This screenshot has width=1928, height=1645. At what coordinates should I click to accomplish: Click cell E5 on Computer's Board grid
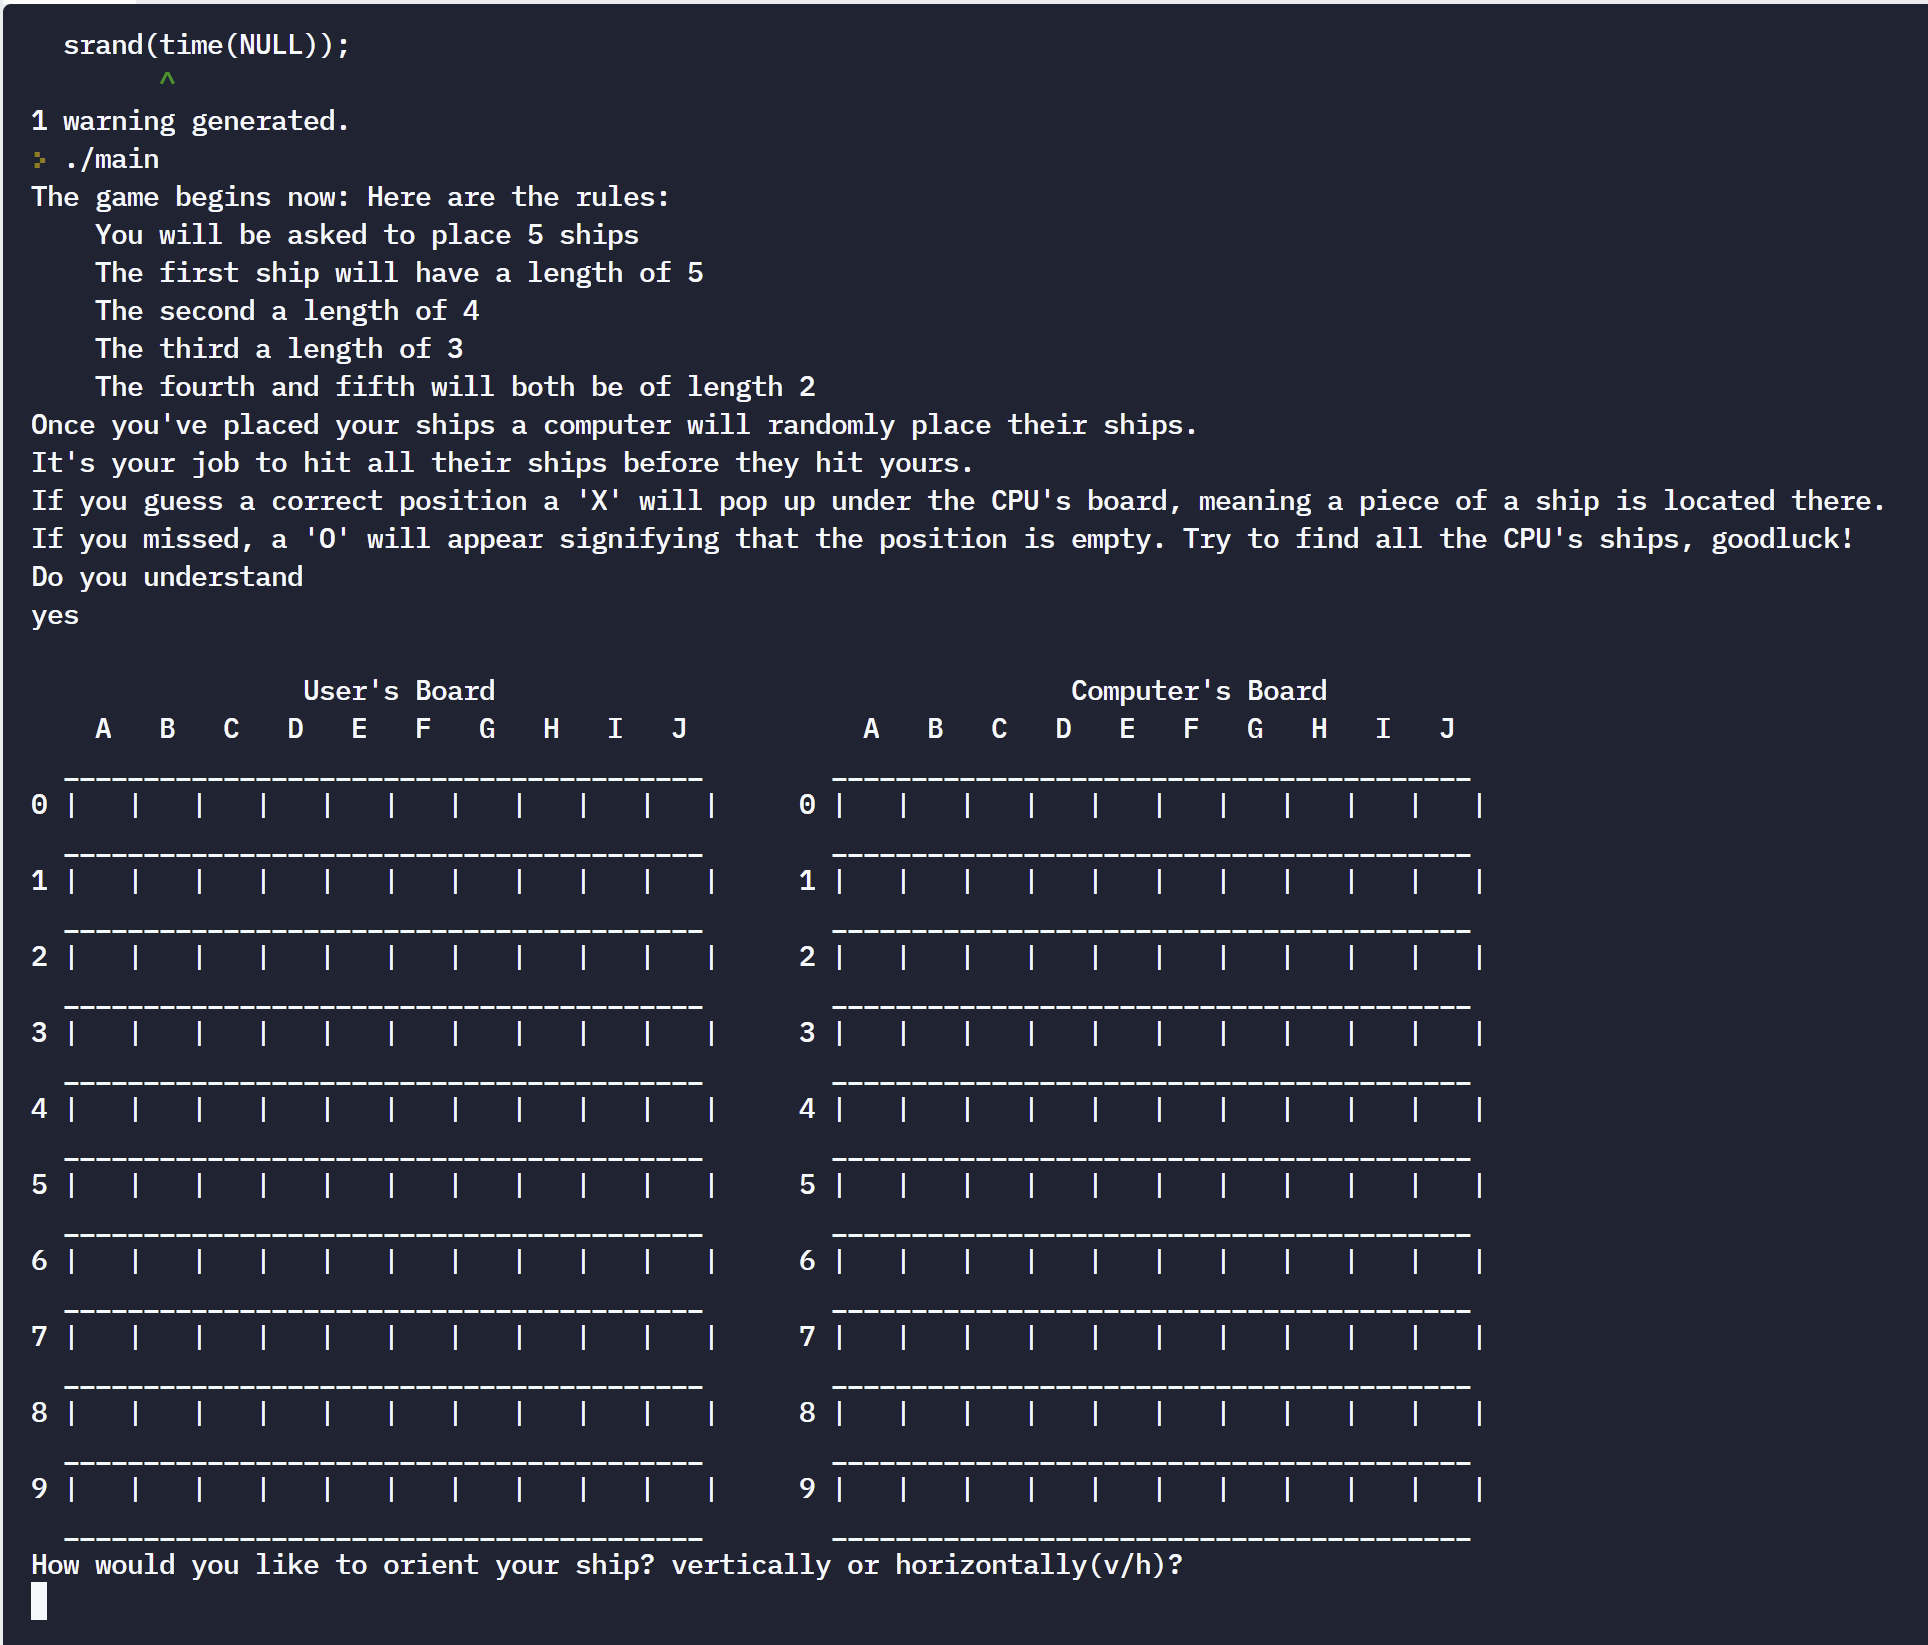[1128, 1185]
